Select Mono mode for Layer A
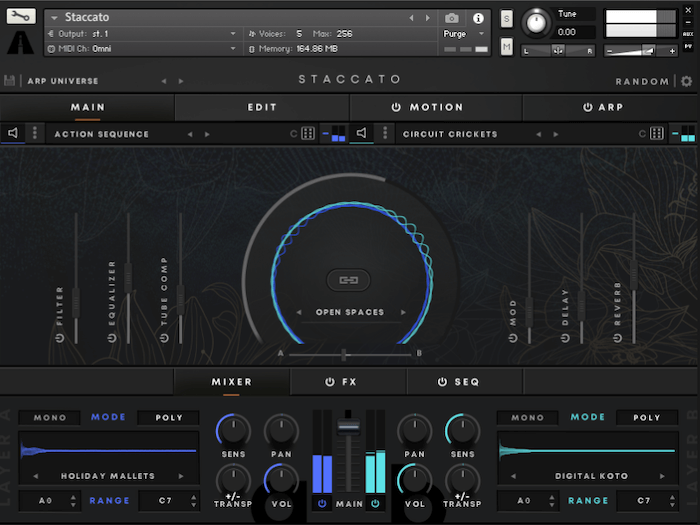Image resolution: width=700 pixels, height=525 pixels. coord(50,417)
